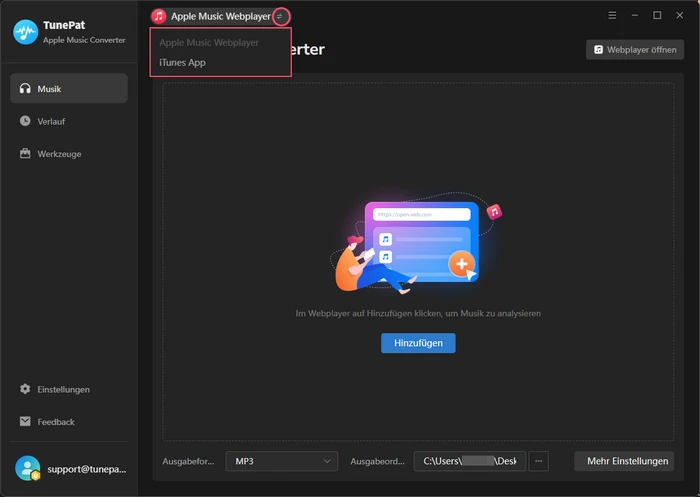Click the envelope icon beside Feedback
The height and width of the screenshot is (497, 700).
tap(25, 421)
